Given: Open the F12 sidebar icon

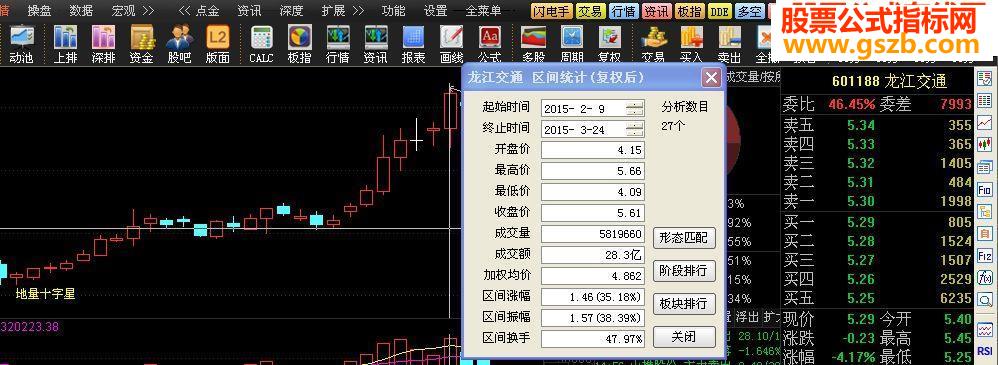Looking at the screenshot, I should pyautogui.click(x=984, y=256).
